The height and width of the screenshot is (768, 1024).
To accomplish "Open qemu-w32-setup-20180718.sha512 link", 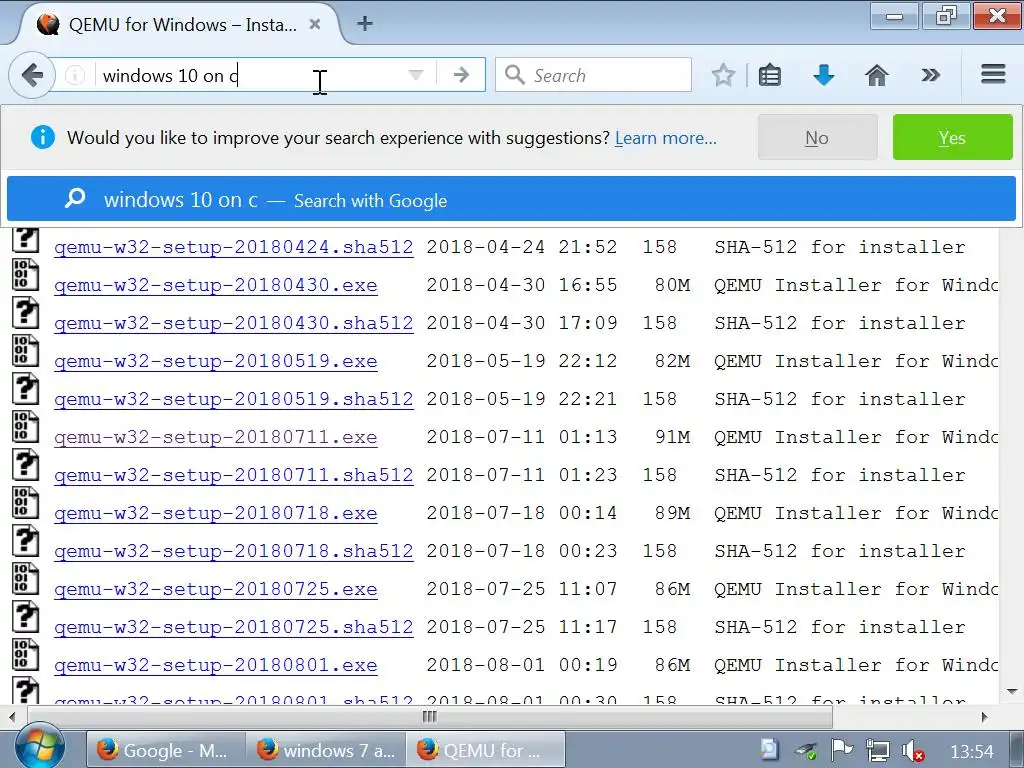I will point(234,551).
